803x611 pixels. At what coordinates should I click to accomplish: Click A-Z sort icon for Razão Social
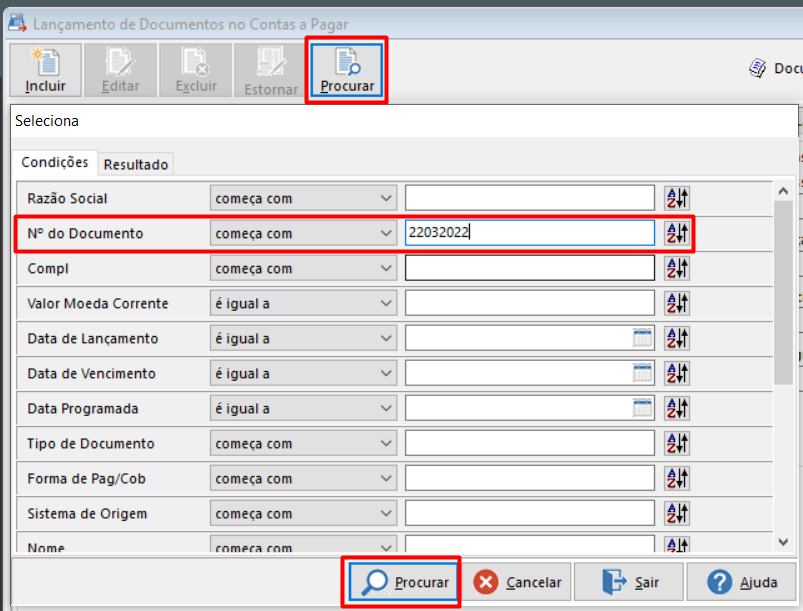[677, 198]
